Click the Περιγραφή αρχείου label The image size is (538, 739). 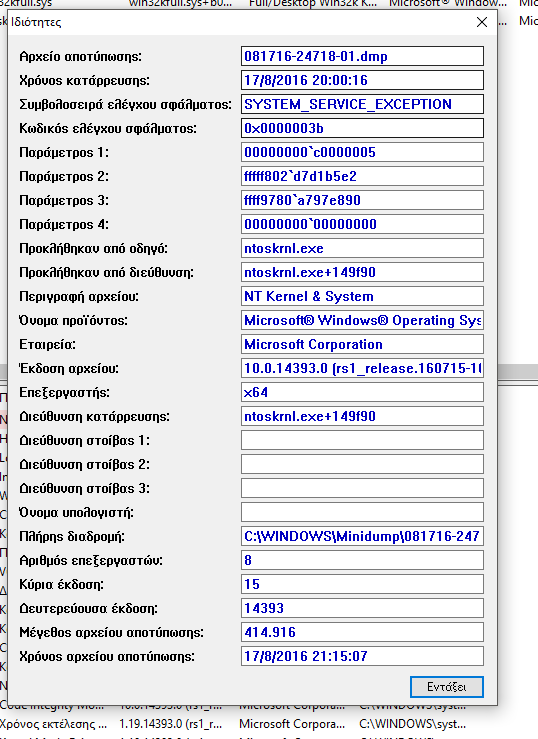pyautogui.click(x=79, y=297)
